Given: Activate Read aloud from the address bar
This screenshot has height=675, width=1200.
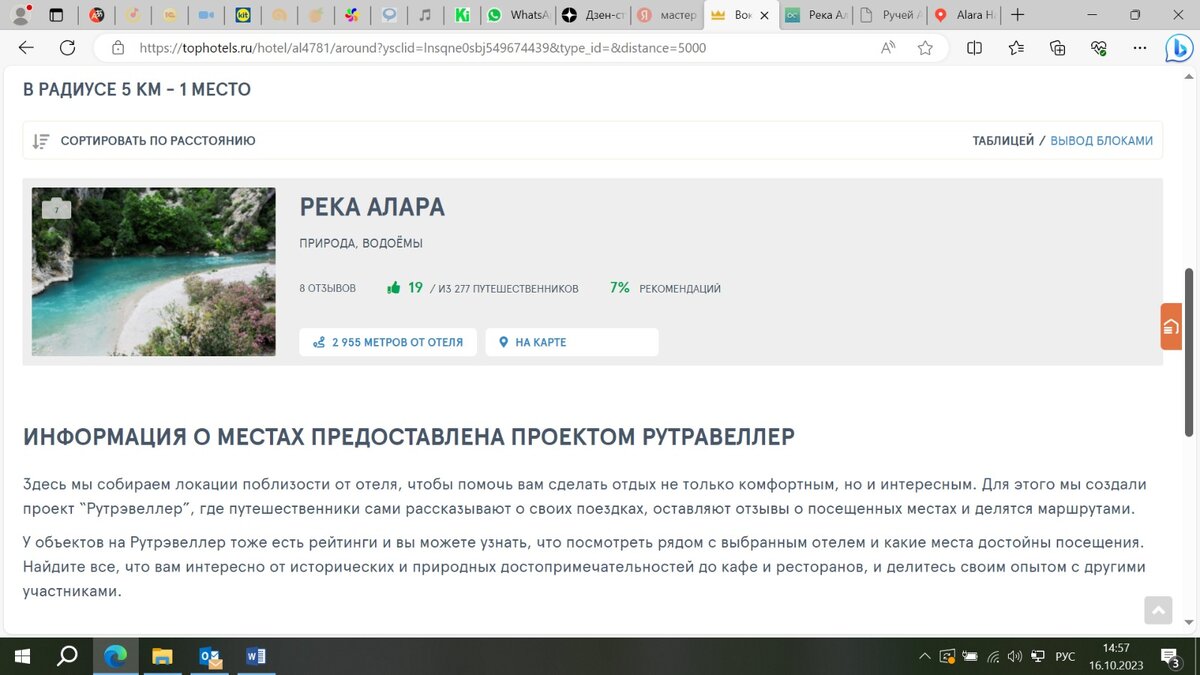Looking at the screenshot, I should click(887, 47).
